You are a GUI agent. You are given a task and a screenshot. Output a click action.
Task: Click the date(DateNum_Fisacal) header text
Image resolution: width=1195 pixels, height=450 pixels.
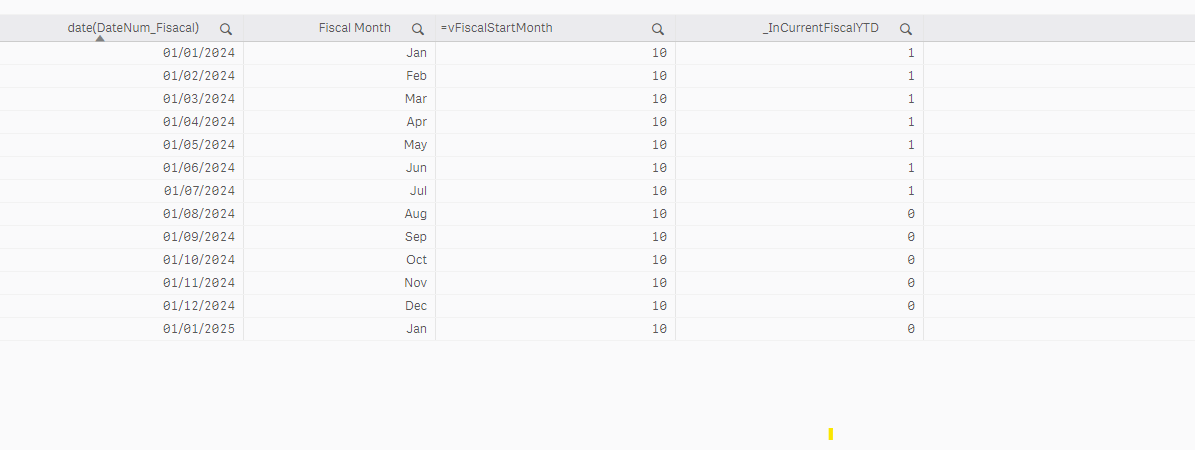click(x=133, y=27)
